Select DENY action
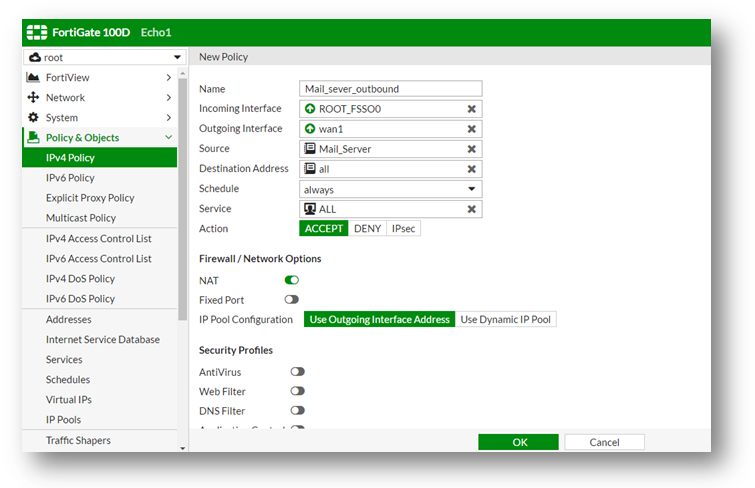The image size is (755, 488). click(x=367, y=228)
